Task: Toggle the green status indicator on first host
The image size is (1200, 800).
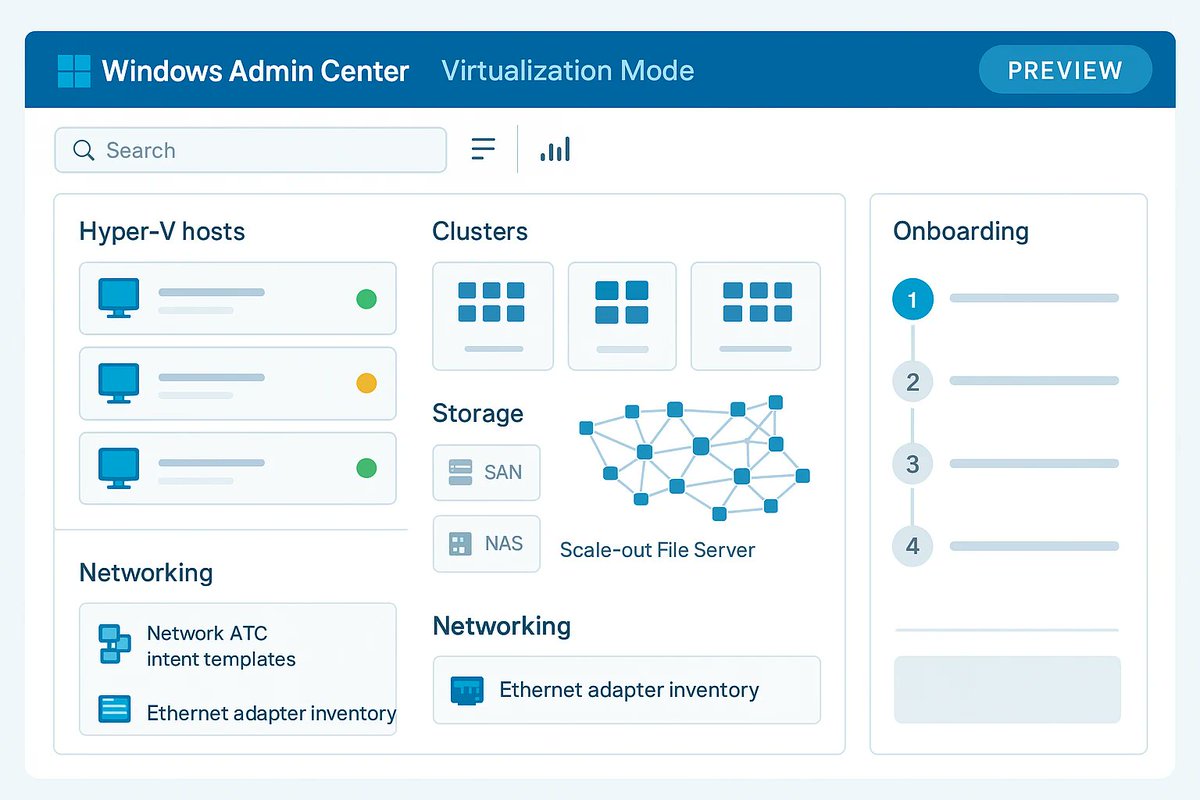Action: [x=367, y=298]
